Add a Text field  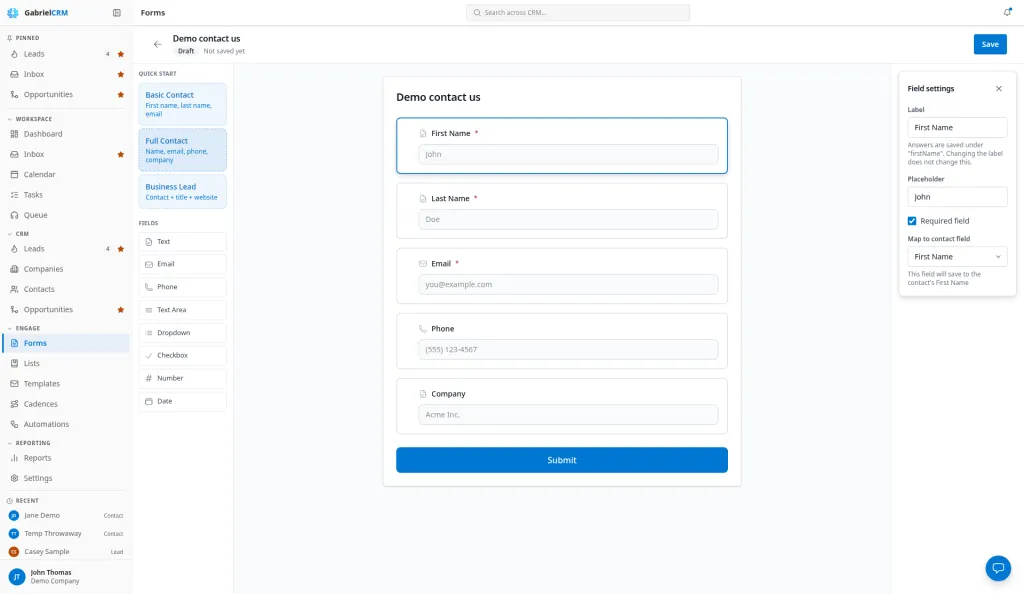(x=182, y=242)
